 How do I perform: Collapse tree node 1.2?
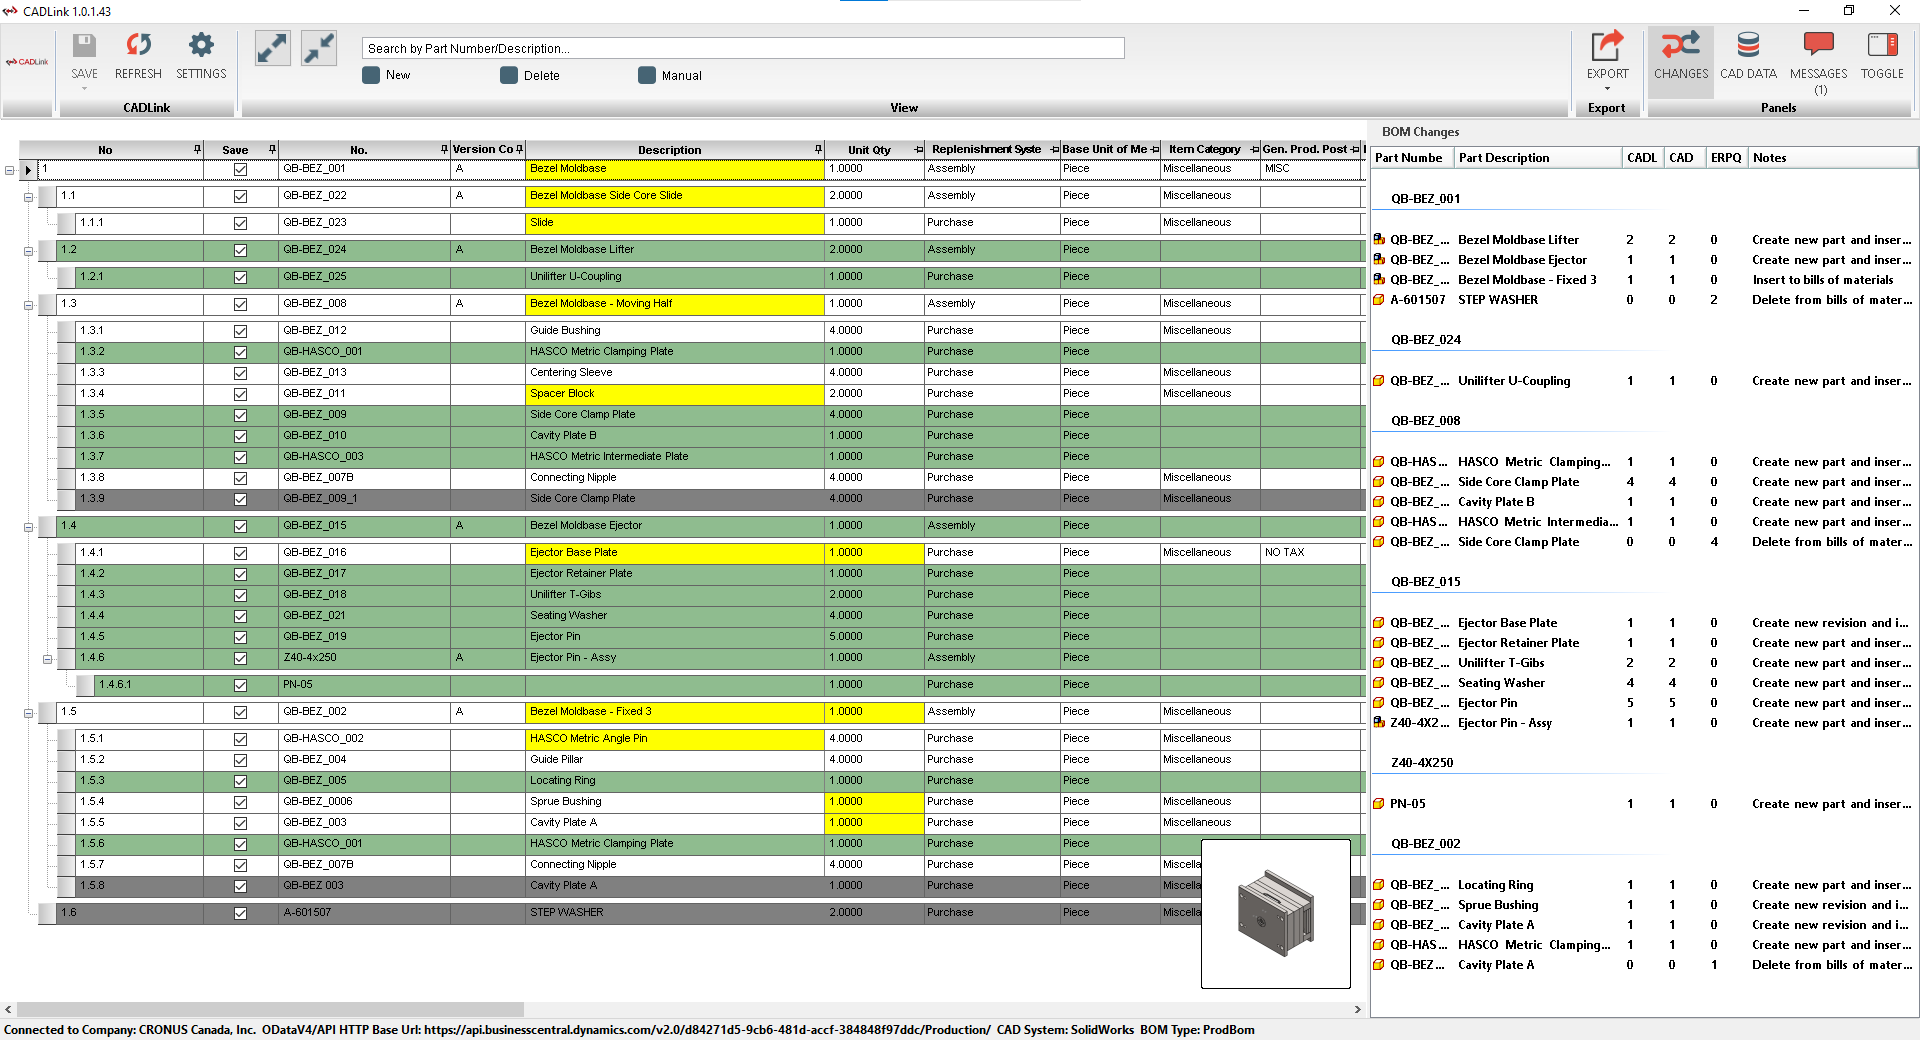(x=29, y=252)
